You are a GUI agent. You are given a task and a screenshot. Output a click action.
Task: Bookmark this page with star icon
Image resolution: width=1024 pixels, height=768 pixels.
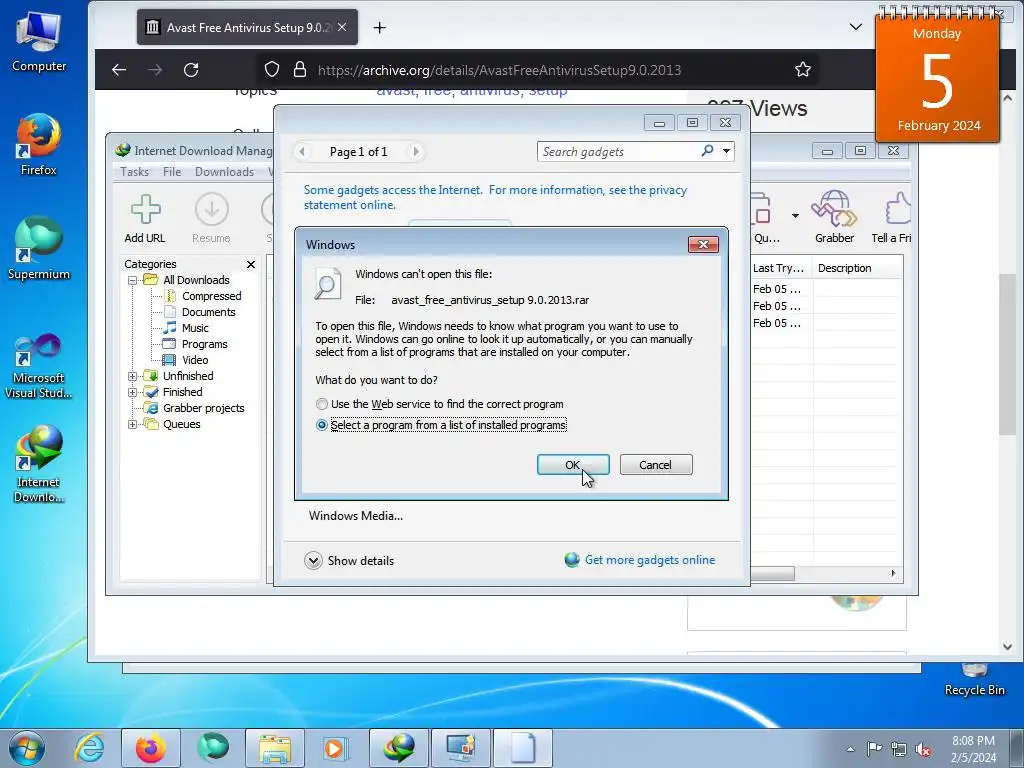(x=803, y=69)
